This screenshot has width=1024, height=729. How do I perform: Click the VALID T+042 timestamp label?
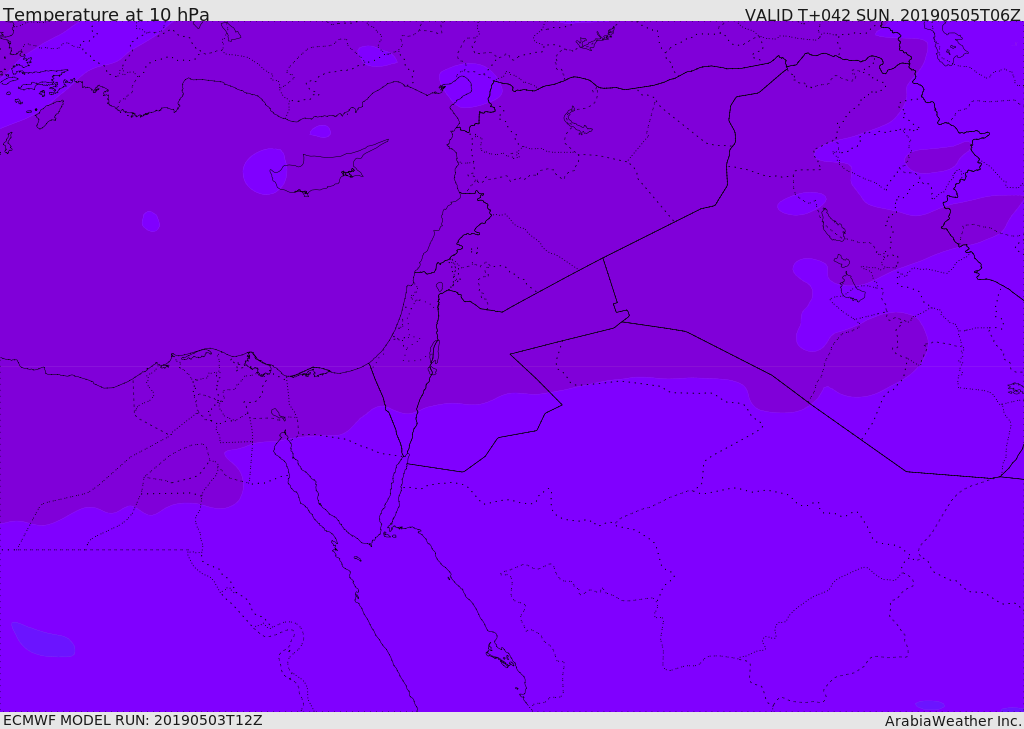pyautogui.click(x=882, y=14)
